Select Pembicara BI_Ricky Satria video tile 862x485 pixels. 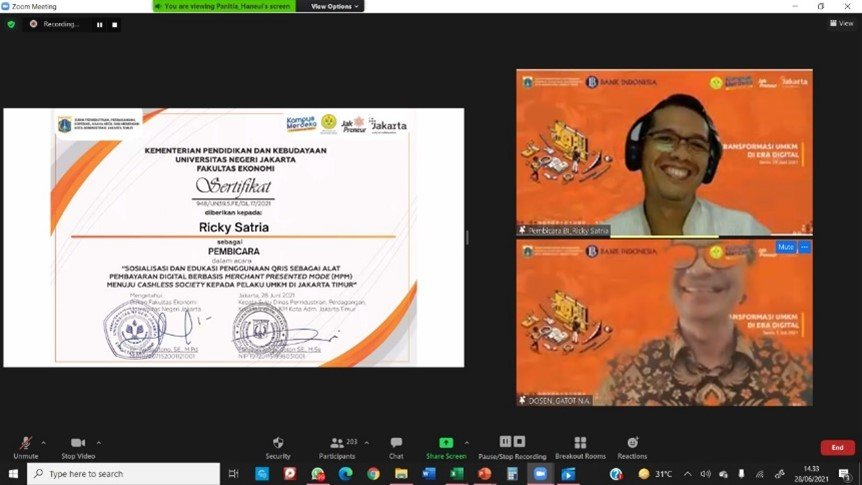coord(664,152)
